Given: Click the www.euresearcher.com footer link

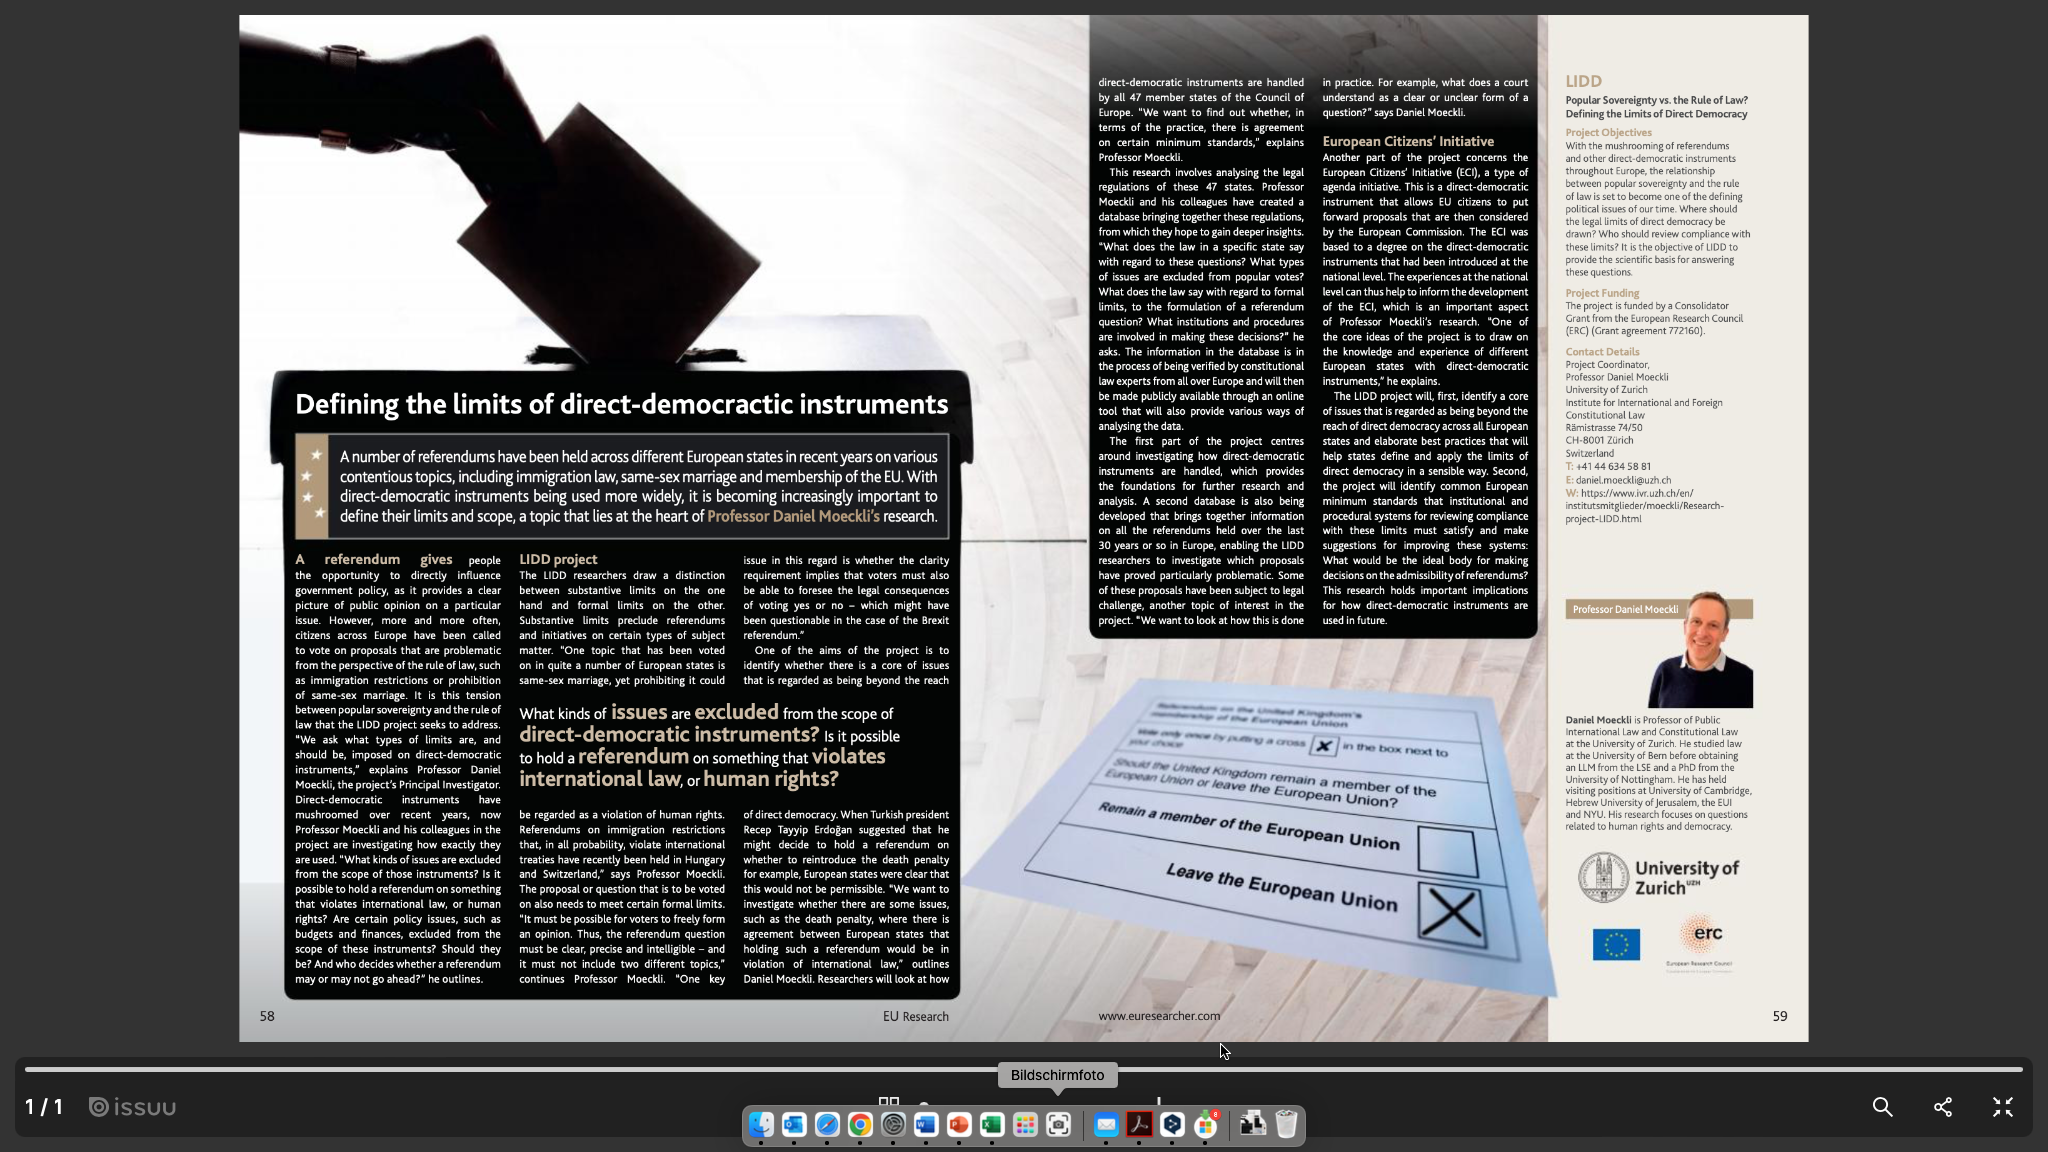Looking at the screenshot, I should click(x=1159, y=1016).
